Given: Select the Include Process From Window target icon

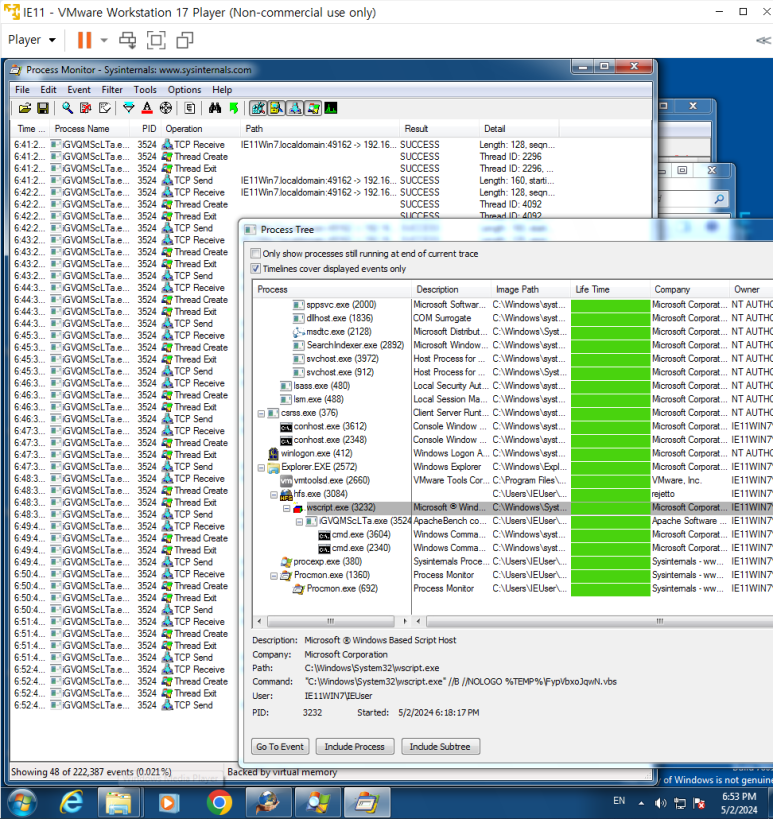Looking at the screenshot, I should point(166,108).
